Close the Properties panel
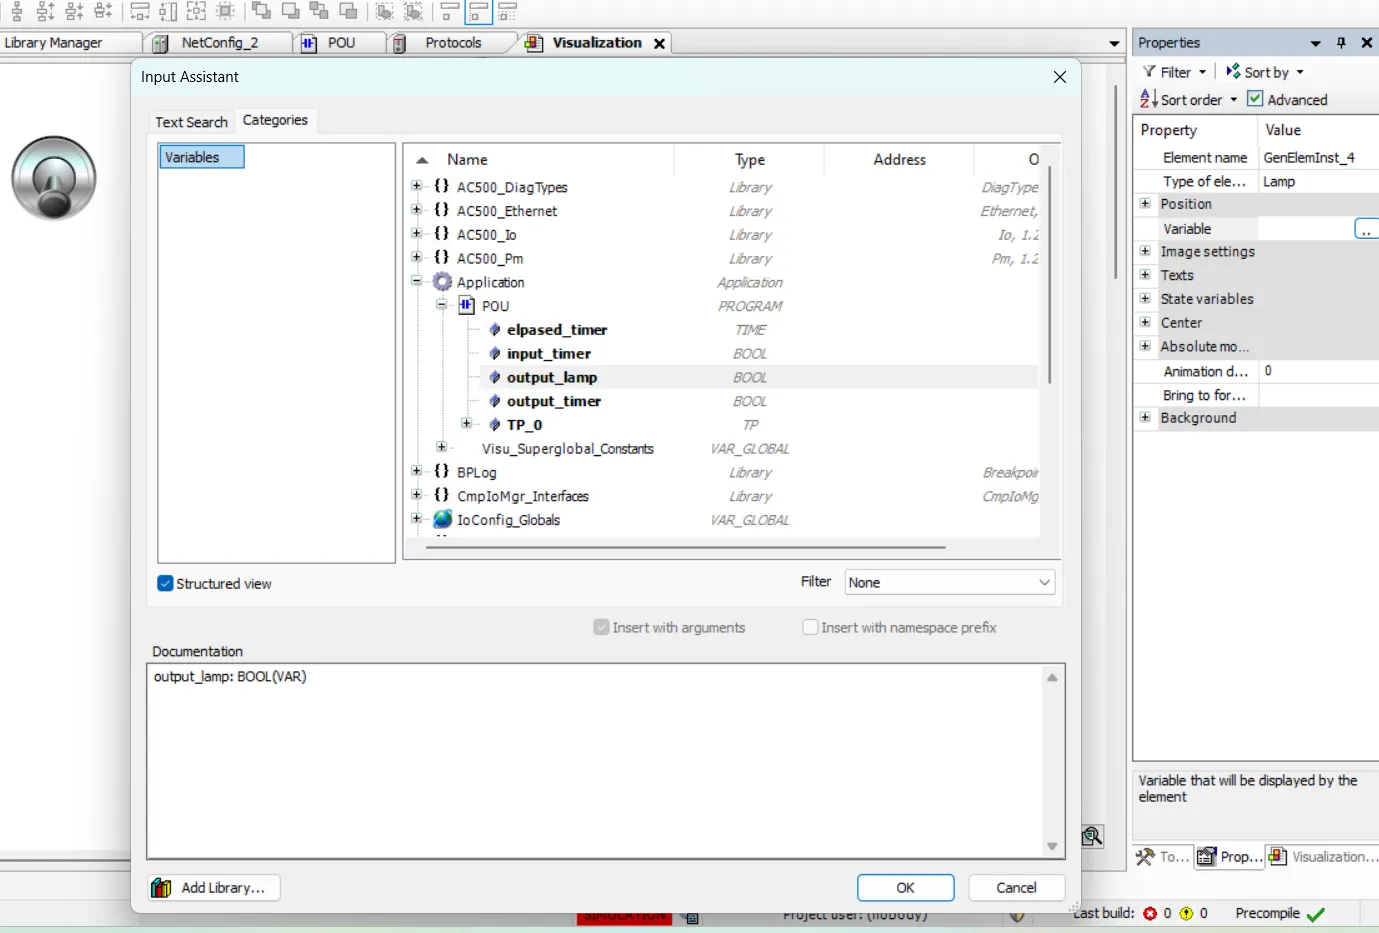This screenshot has height=933, width=1379. pyautogui.click(x=1367, y=43)
